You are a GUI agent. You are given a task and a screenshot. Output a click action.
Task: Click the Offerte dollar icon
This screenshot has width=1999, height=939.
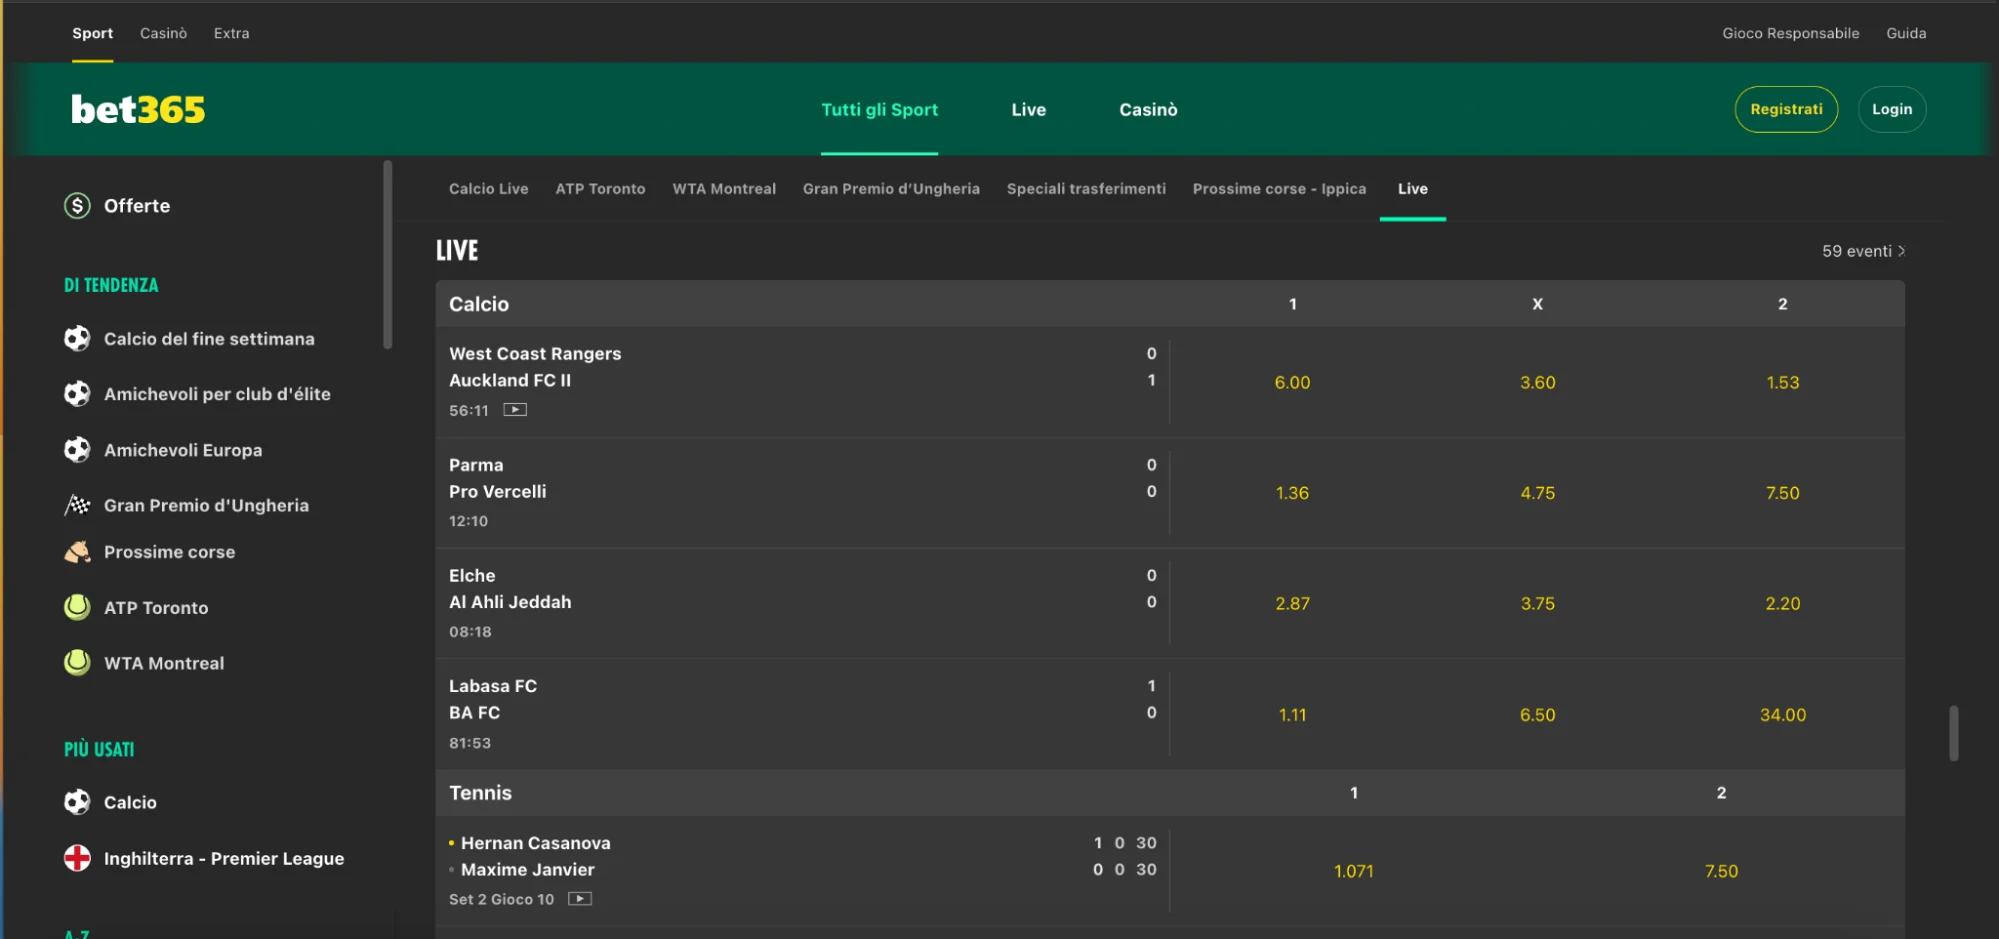(x=77, y=206)
